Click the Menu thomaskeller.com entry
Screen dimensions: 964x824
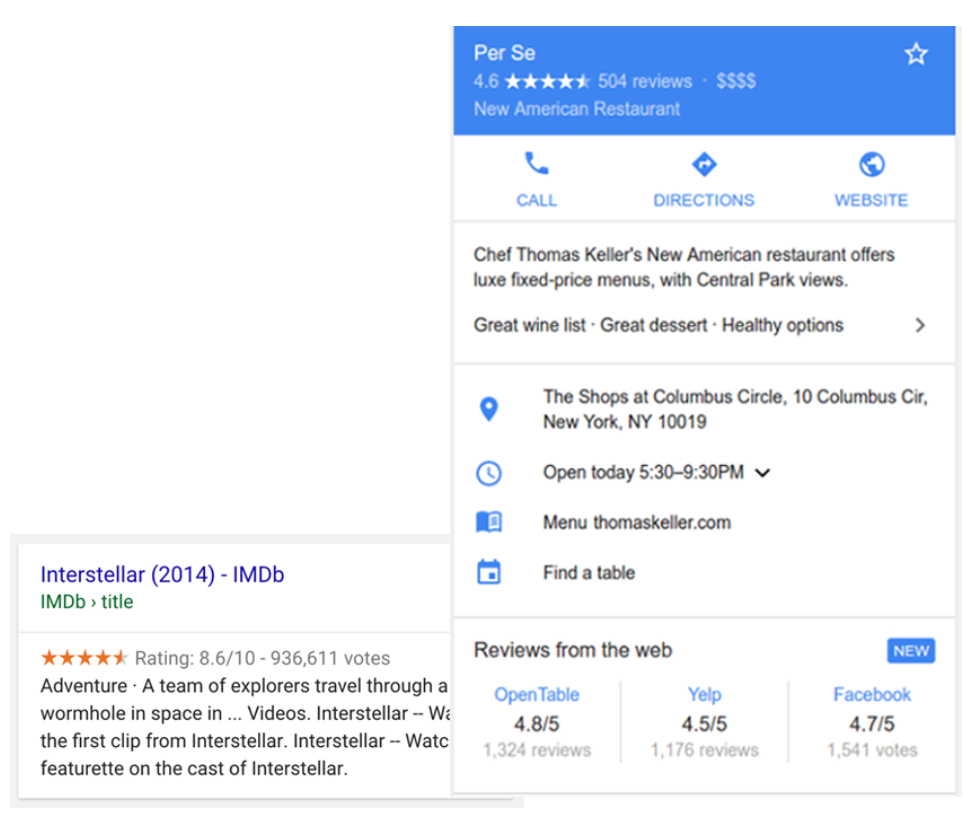(636, 522)
